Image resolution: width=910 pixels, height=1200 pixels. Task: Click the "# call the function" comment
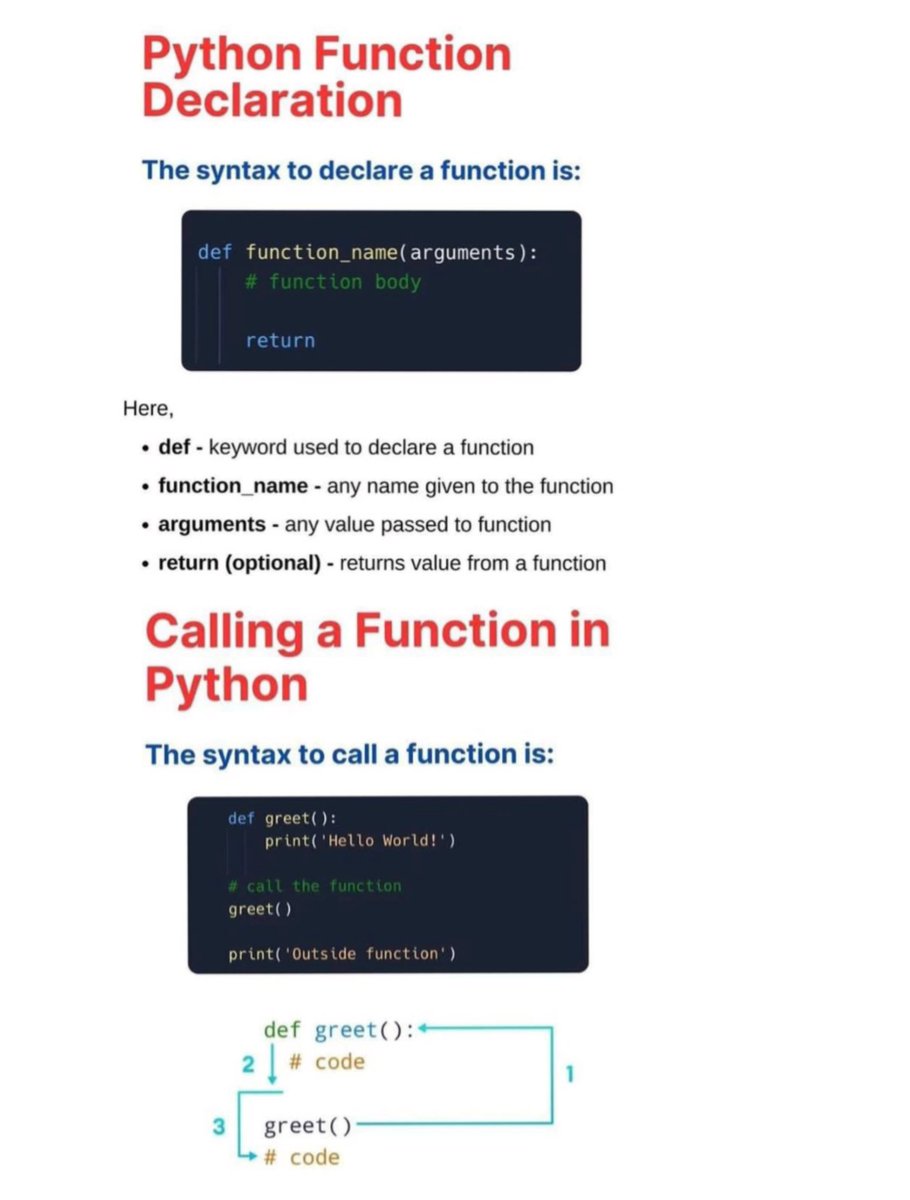pyautogui.click(x=314, y=886)
